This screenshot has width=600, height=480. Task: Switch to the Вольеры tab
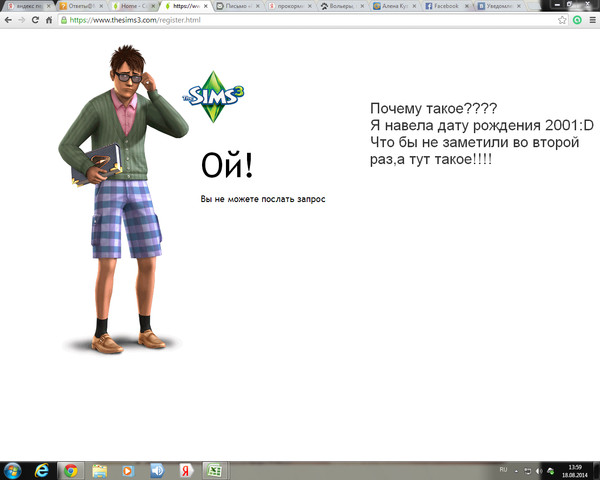tap(341, 6)
